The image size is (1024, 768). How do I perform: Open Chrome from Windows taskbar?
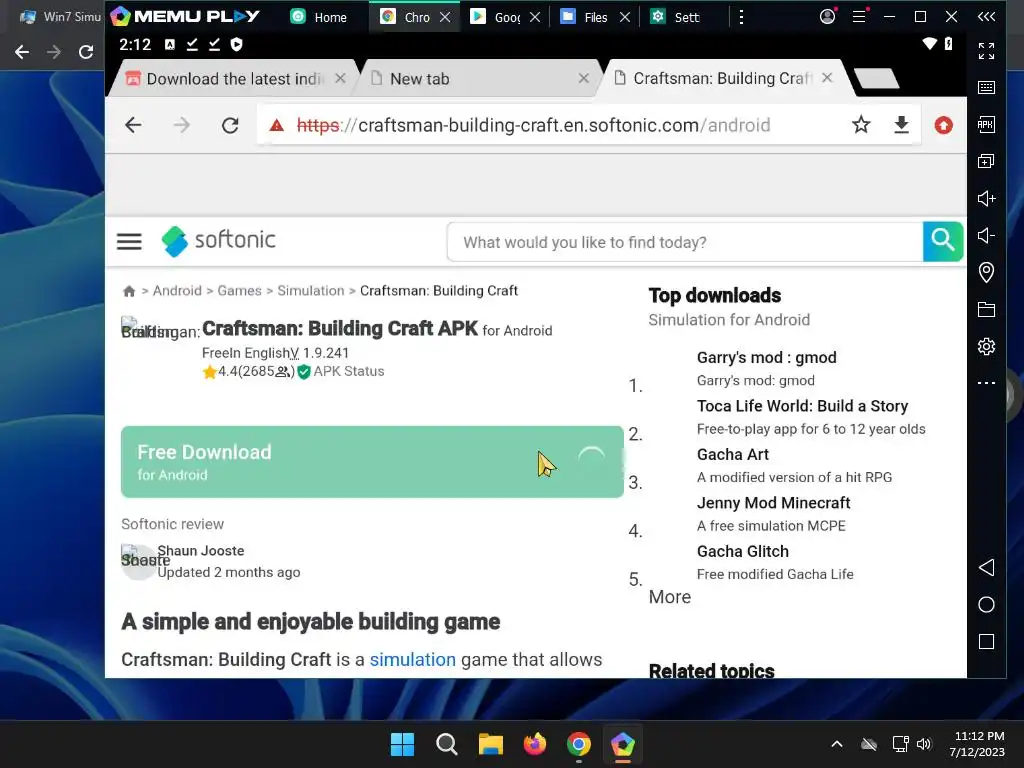coord(579,744)
